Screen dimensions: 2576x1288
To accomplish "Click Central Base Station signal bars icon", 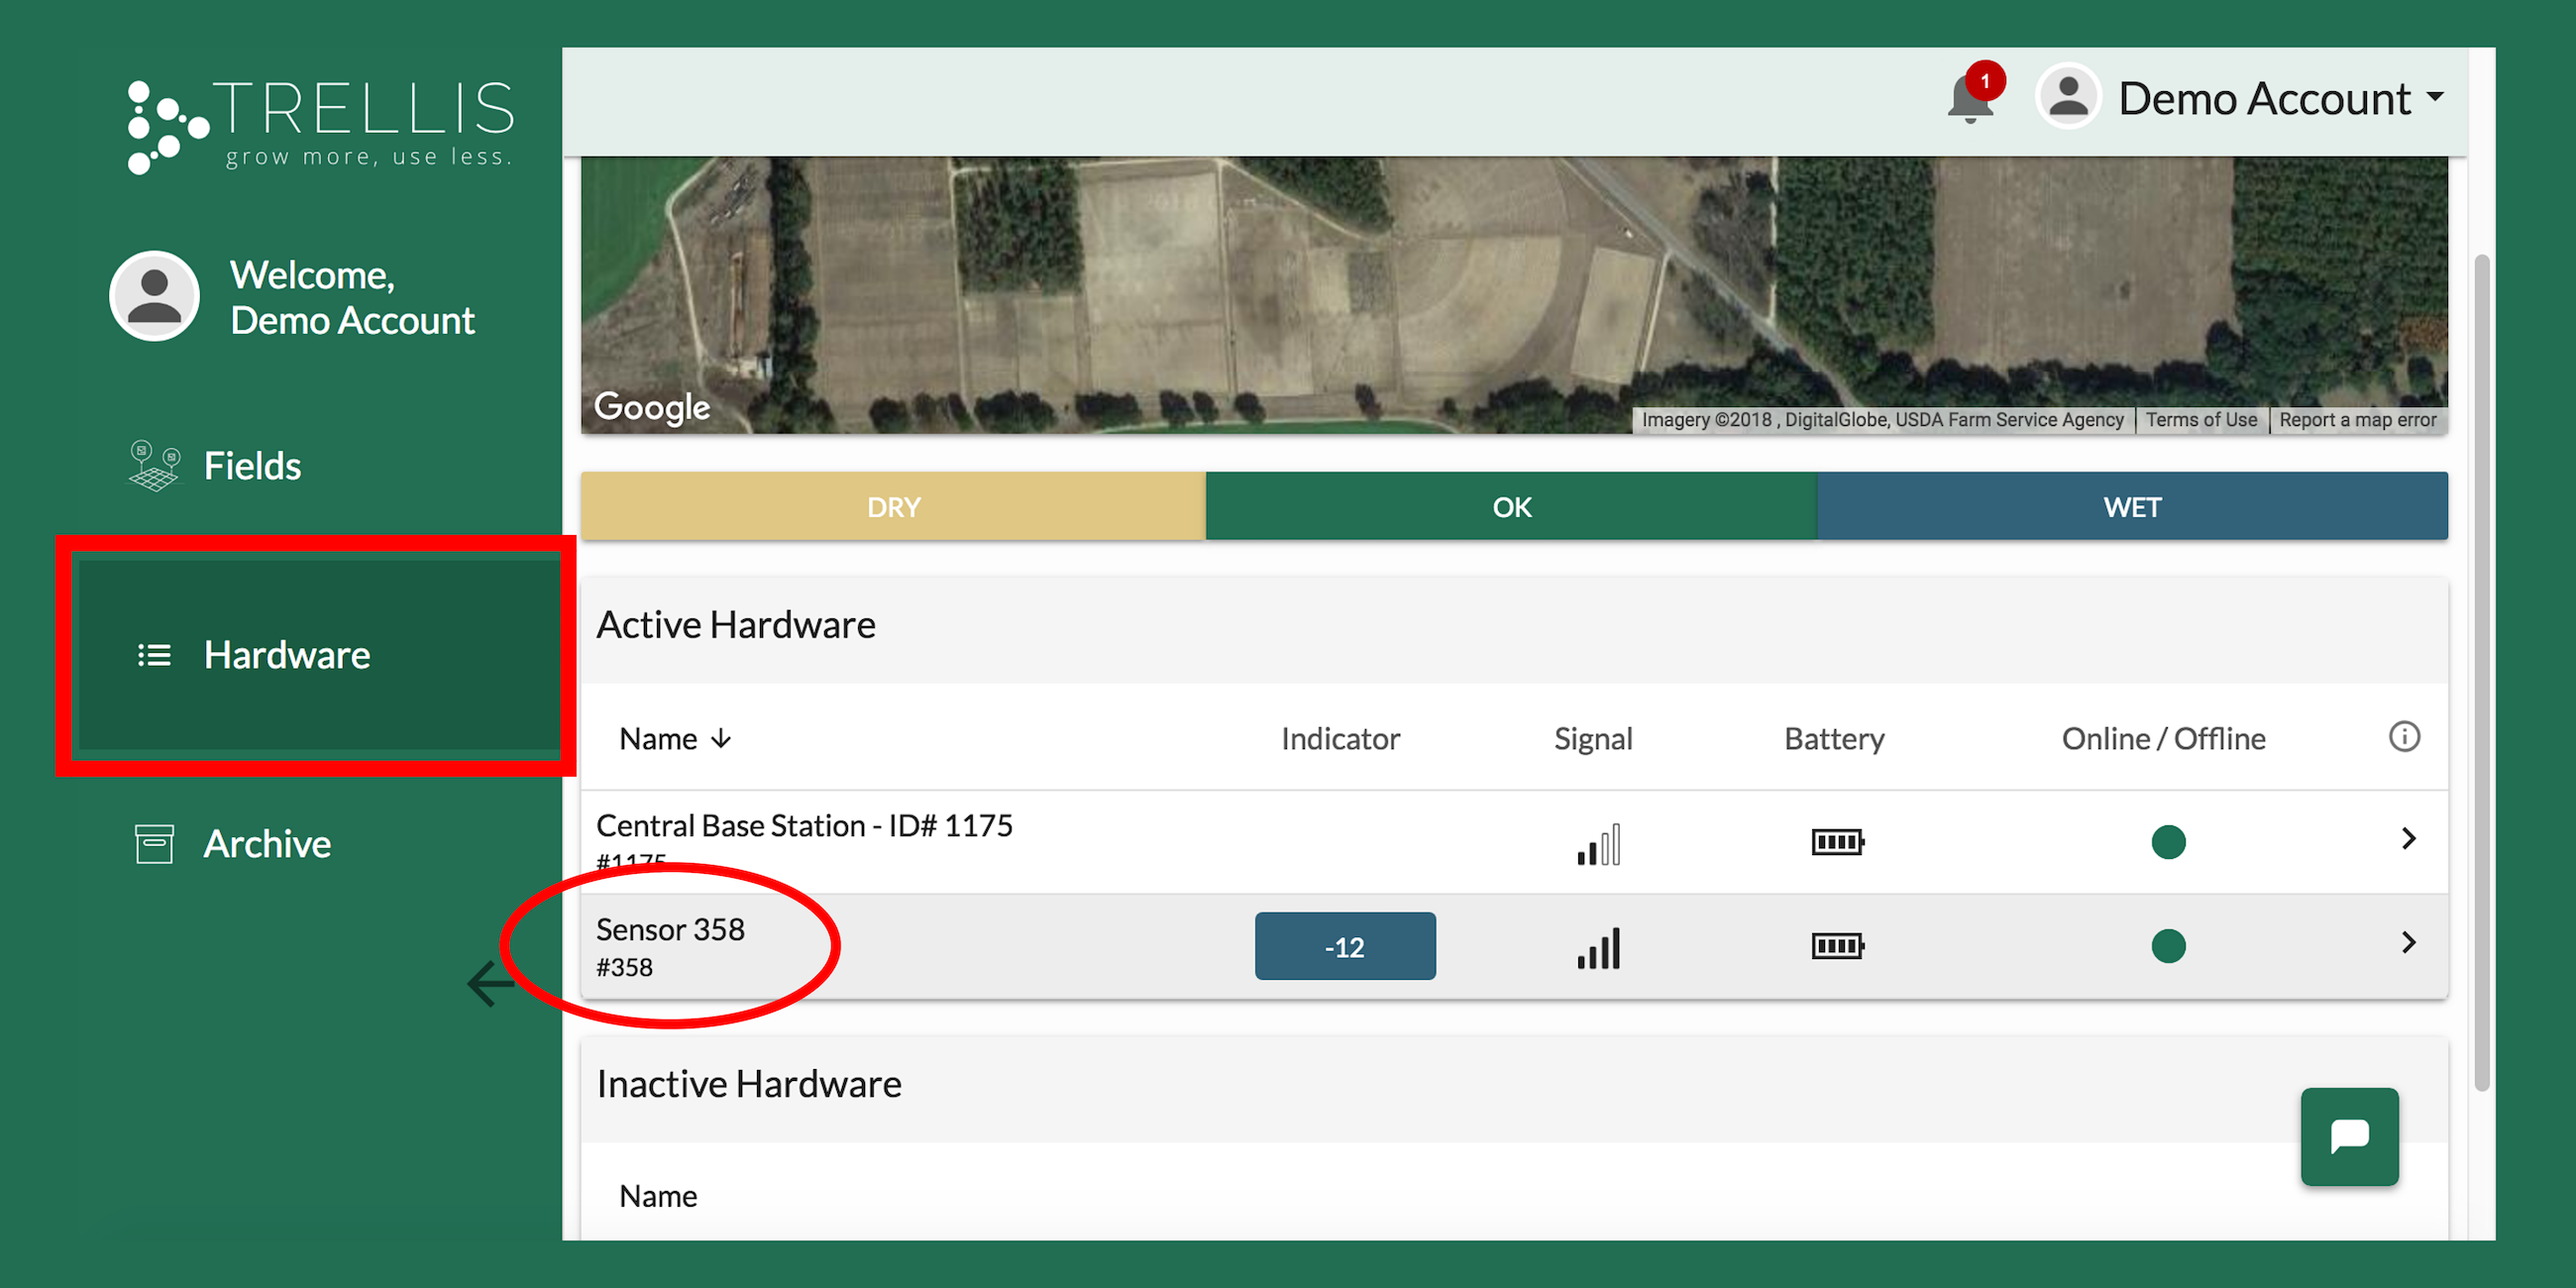I will pyautogui.click(x=1598, y=845).
